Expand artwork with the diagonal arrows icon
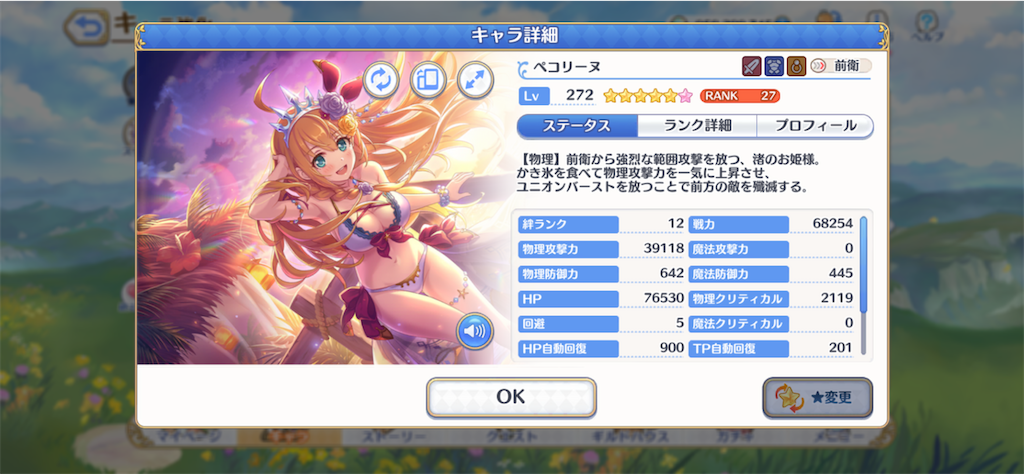This screenshot has height=474, width=1024. (475, 80)
